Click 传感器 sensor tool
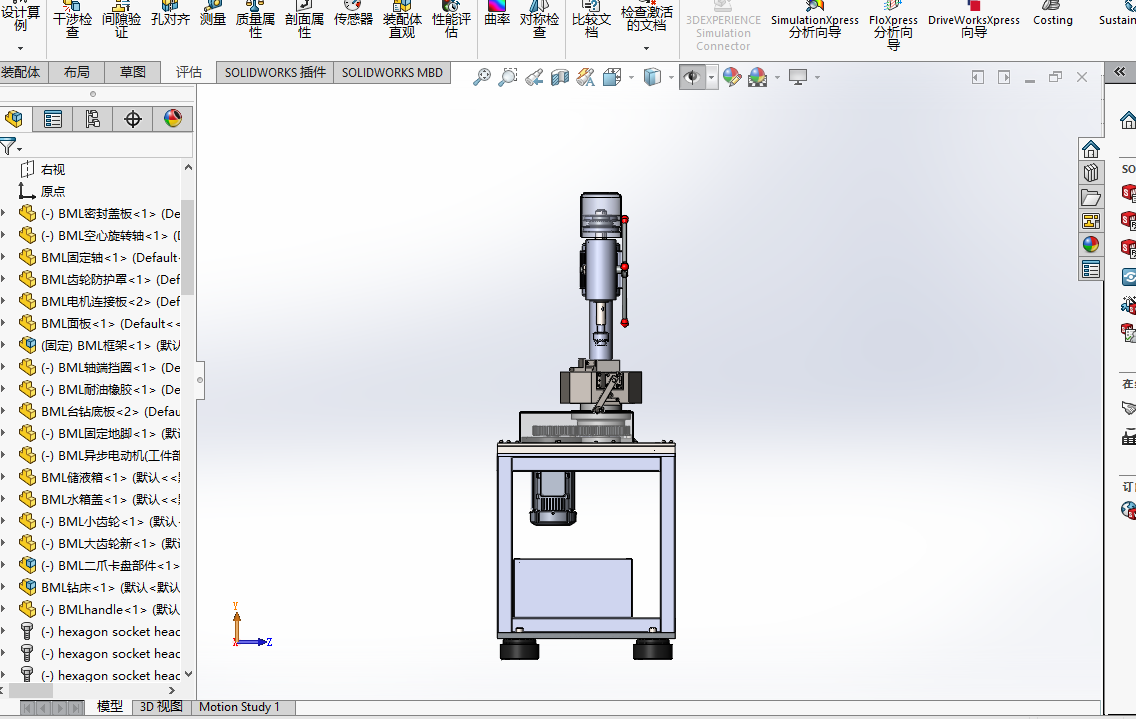The image size is (1136, 719). coord(353,14)
